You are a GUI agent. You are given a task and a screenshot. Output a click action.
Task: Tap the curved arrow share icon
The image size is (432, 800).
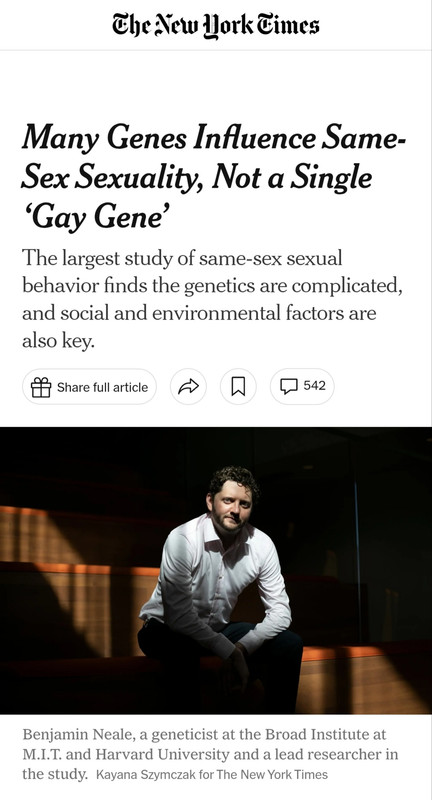click(x=188, y=387)
